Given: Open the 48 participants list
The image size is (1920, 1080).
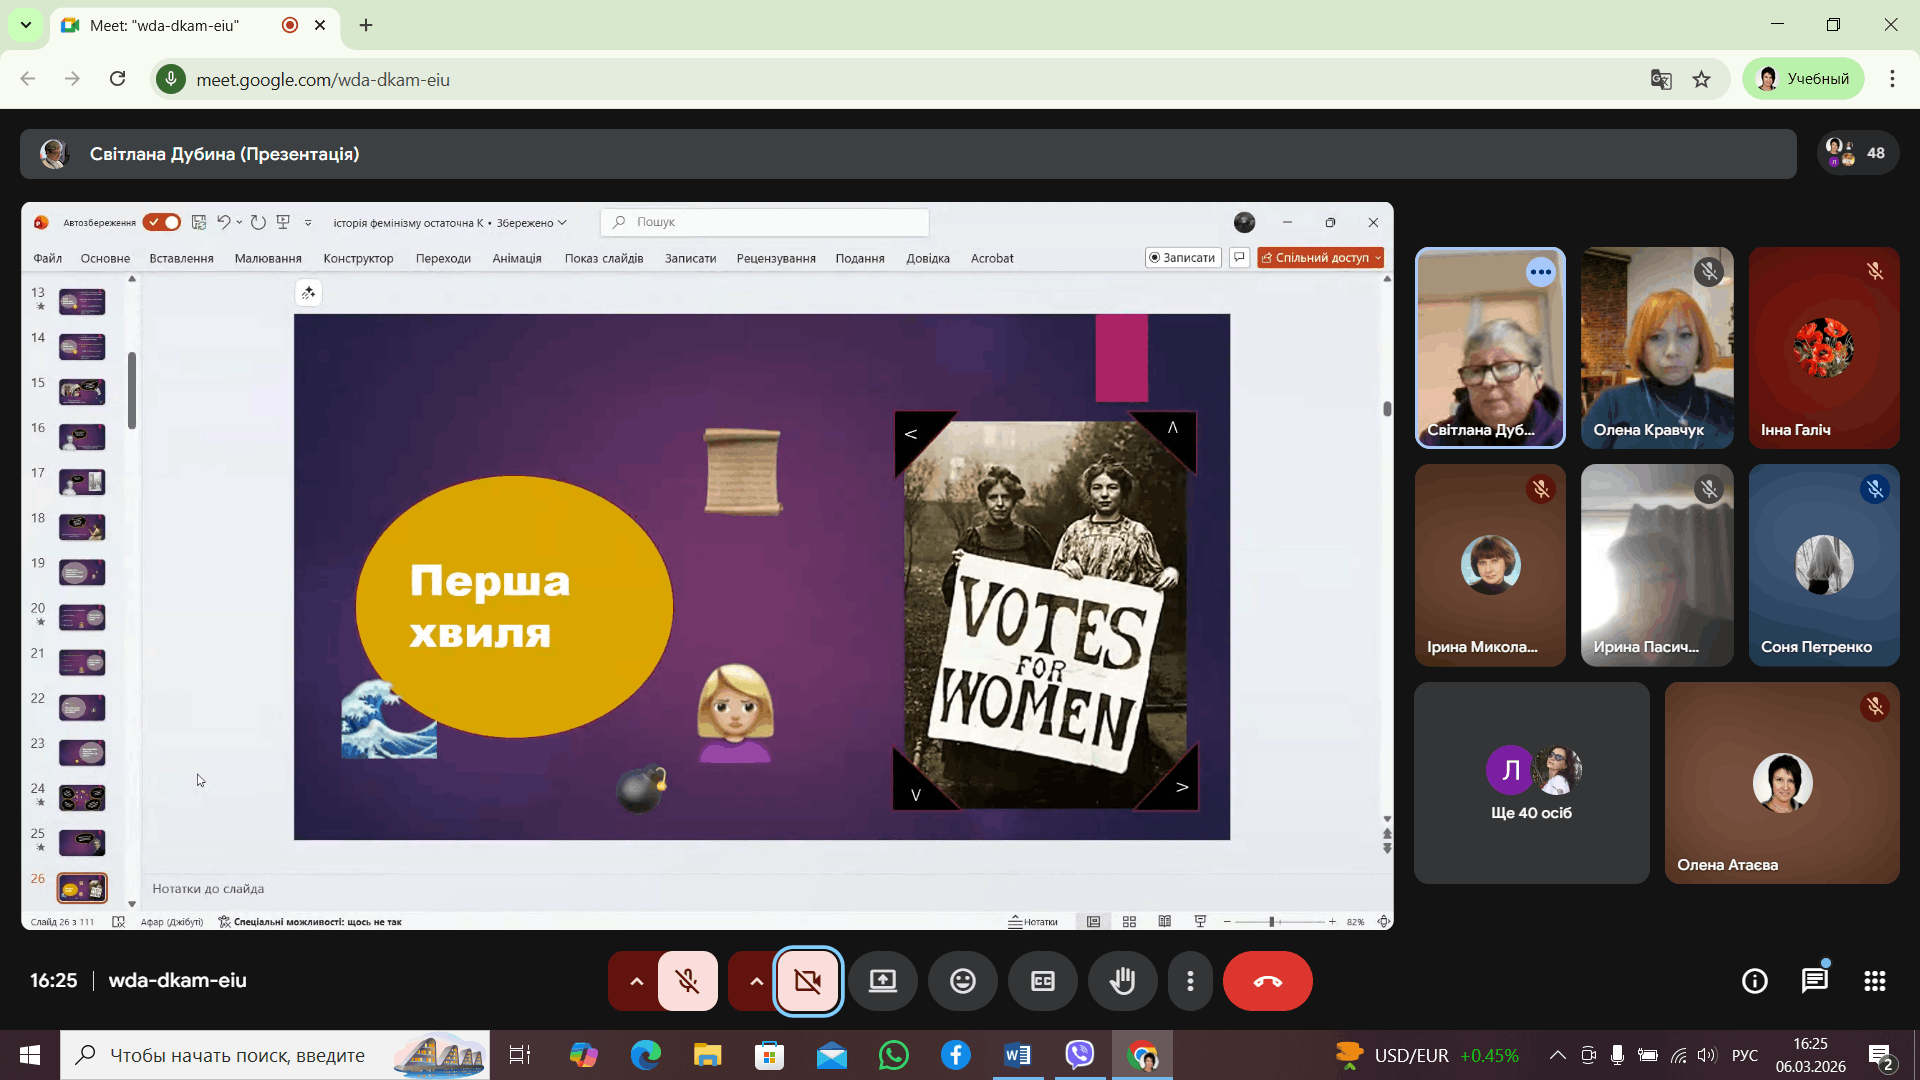Looking at the screenshot, I should [1857, 153].
